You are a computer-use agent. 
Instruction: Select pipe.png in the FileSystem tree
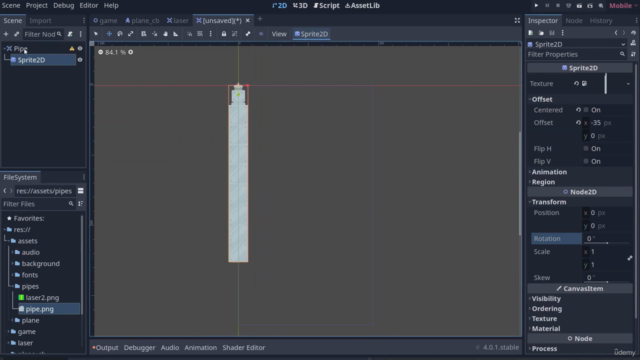coord(40,309)
